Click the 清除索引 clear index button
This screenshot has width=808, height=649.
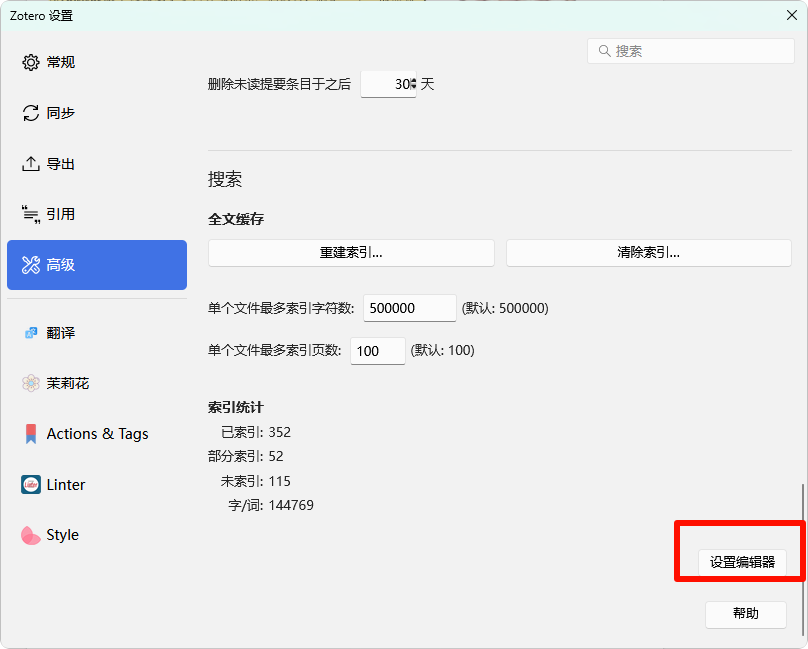point(648,253)
